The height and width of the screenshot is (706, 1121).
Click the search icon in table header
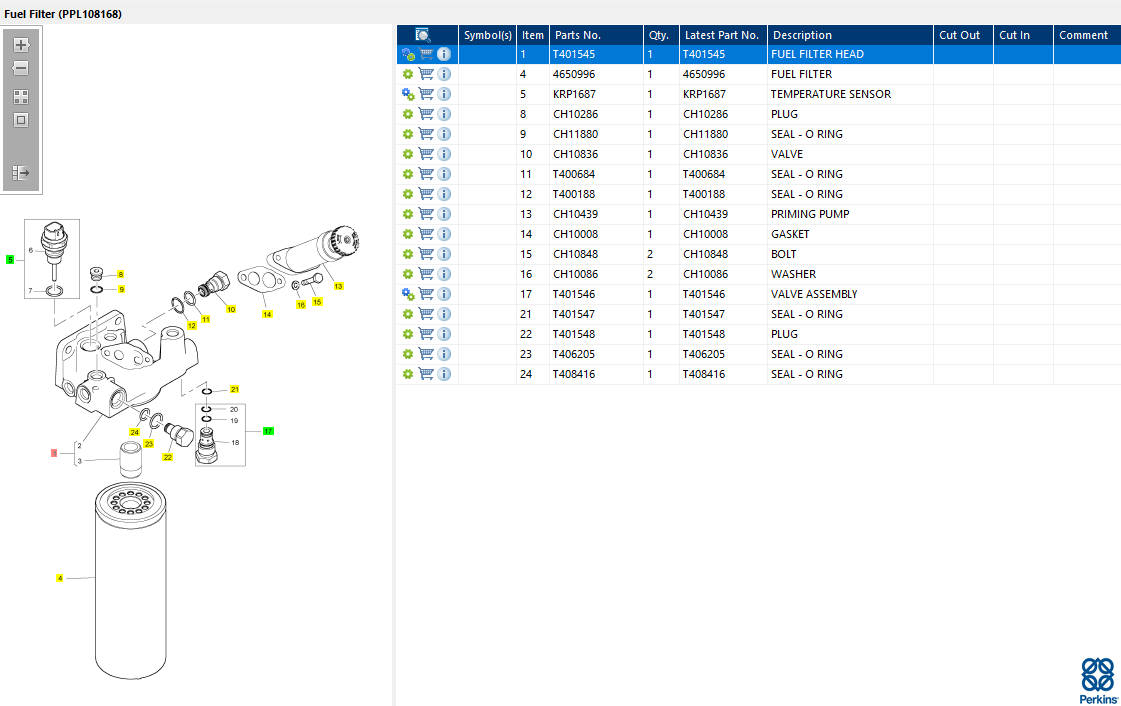423,35
